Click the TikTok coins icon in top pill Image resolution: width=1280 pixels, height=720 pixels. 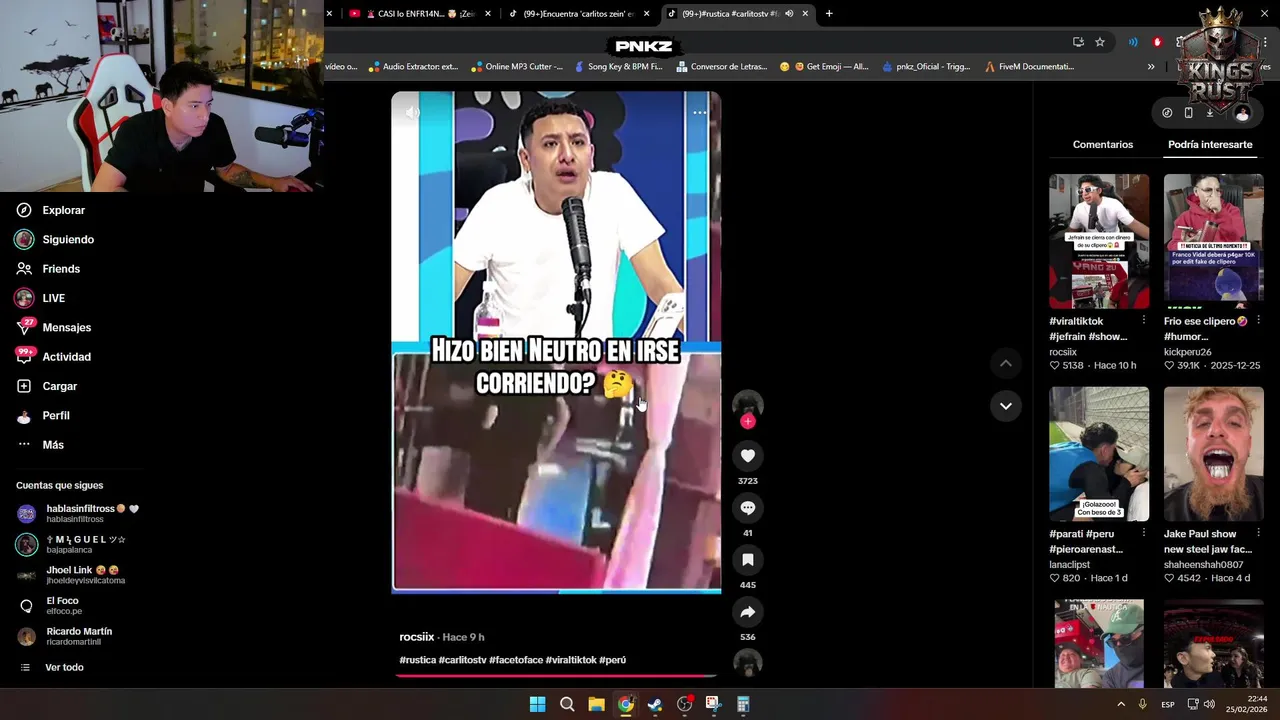(x=1167, y=113)
